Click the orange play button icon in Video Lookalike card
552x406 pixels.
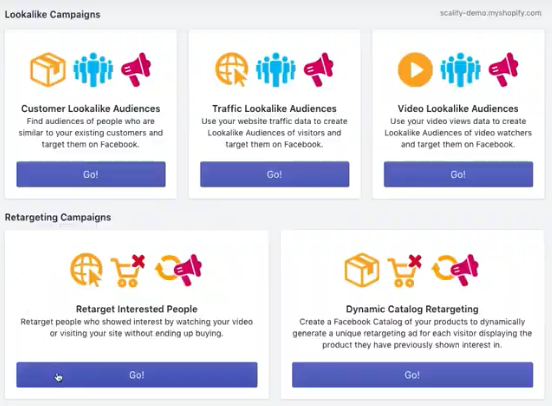[x=415, y=70]
